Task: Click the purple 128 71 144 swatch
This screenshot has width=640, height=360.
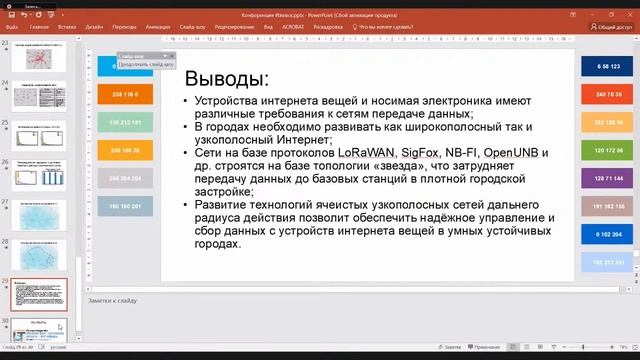Action: click(607, 178)
